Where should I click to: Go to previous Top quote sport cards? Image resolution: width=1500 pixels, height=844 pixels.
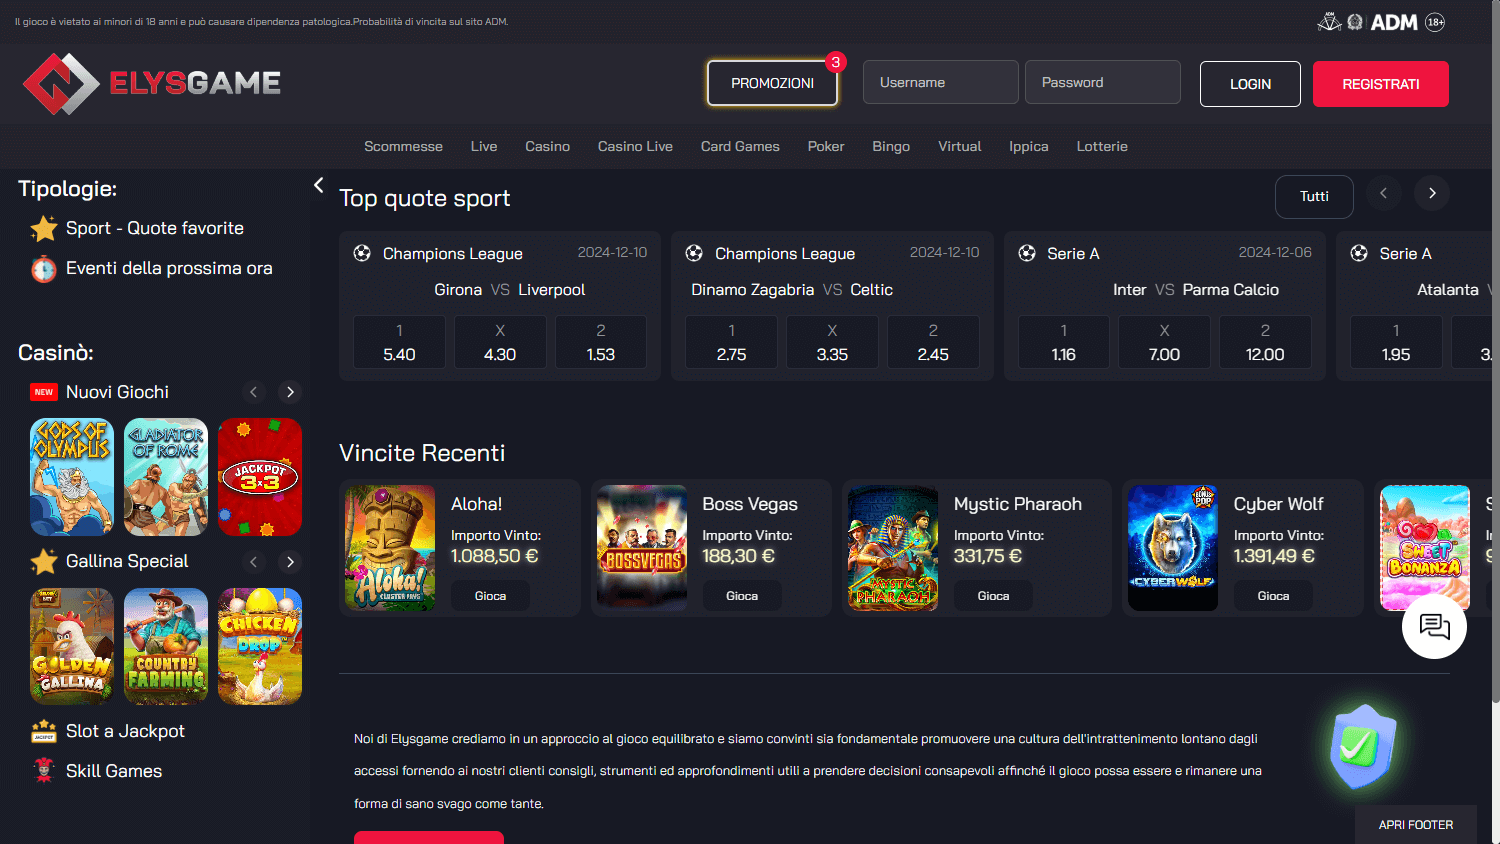[1383, 194]
